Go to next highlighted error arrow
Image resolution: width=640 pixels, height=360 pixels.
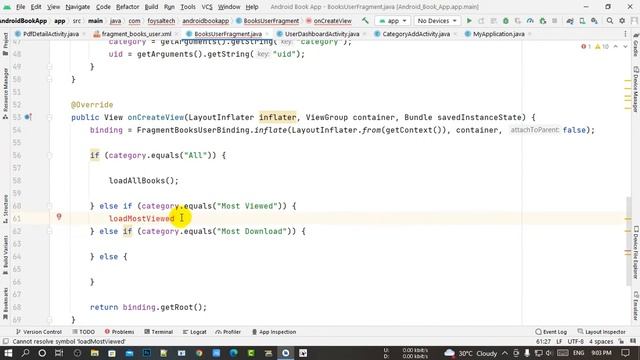coord(625,47)
